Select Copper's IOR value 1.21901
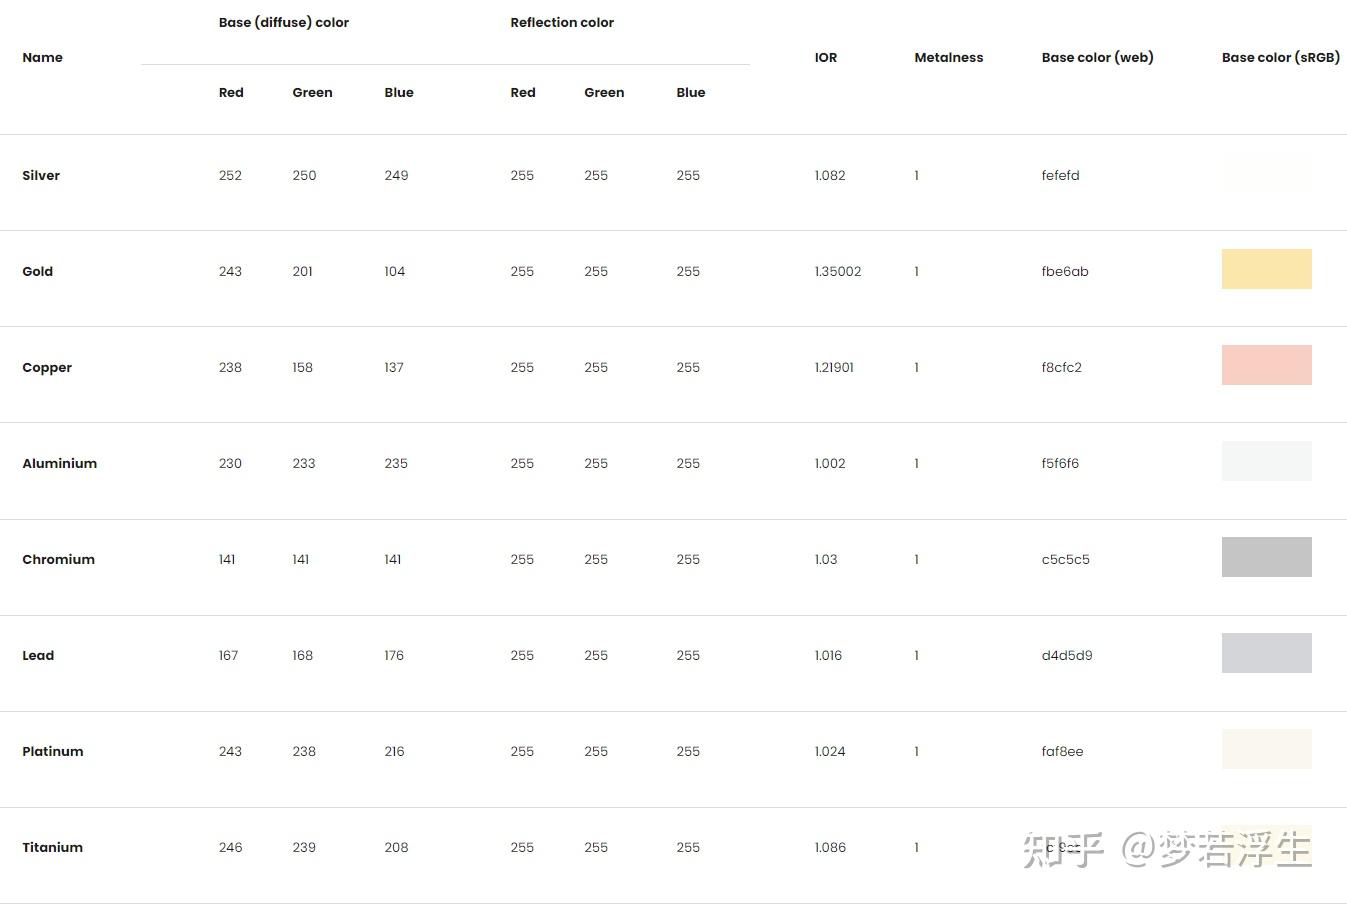The width and height of the screenshot is (1347, 905). 834,367
